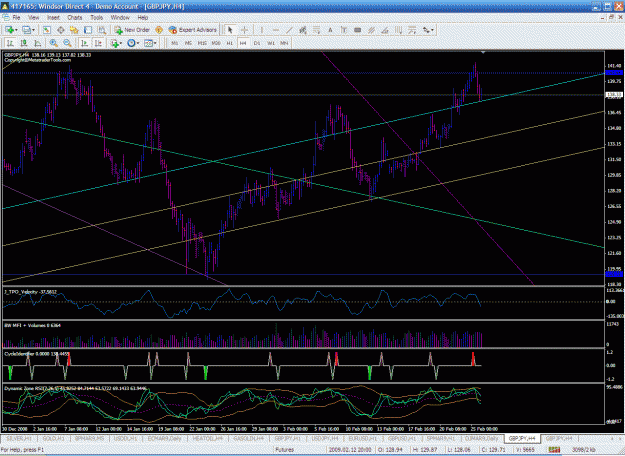Open the Navigator panel (star folder icon)
The width and height of the screenshot is (625, 456).
click(x=74, y=30)
